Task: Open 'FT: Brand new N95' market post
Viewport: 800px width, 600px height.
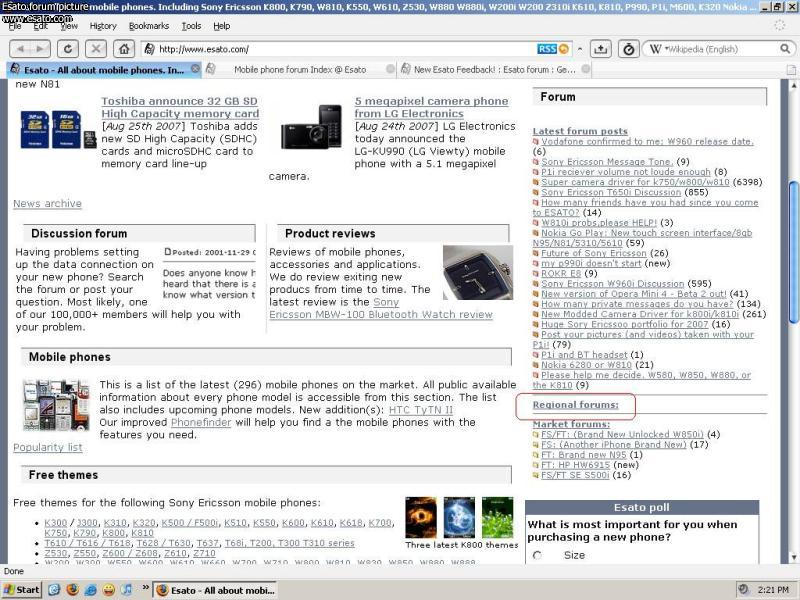Action: click(x=584, y=455)
